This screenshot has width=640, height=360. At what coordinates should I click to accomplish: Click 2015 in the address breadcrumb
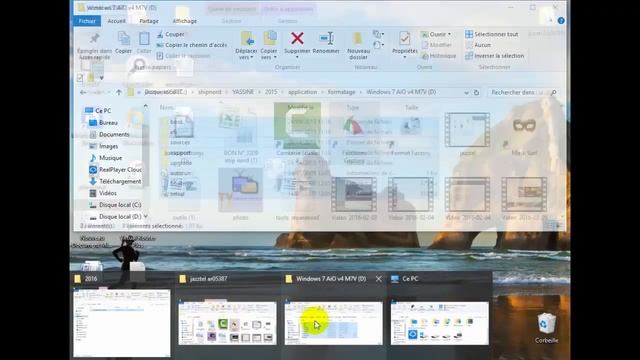[271, 92]
